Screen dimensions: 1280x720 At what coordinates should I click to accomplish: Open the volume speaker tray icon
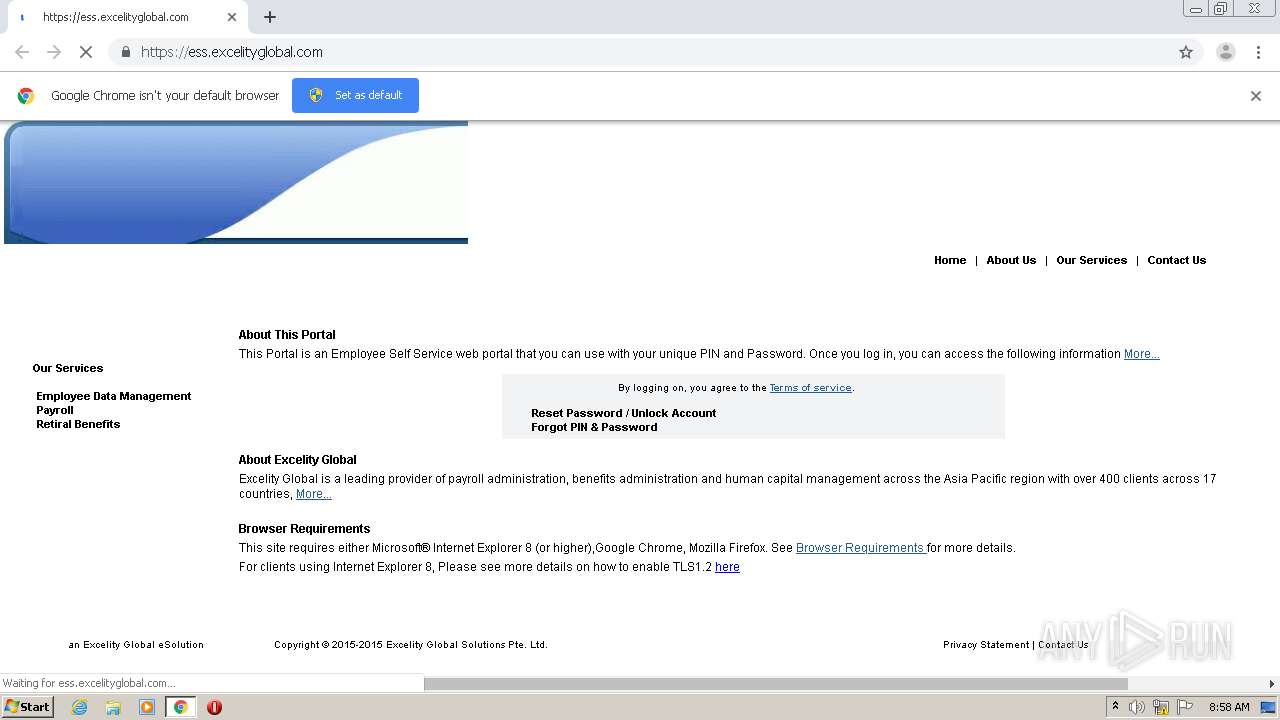tap(1137, 707)
